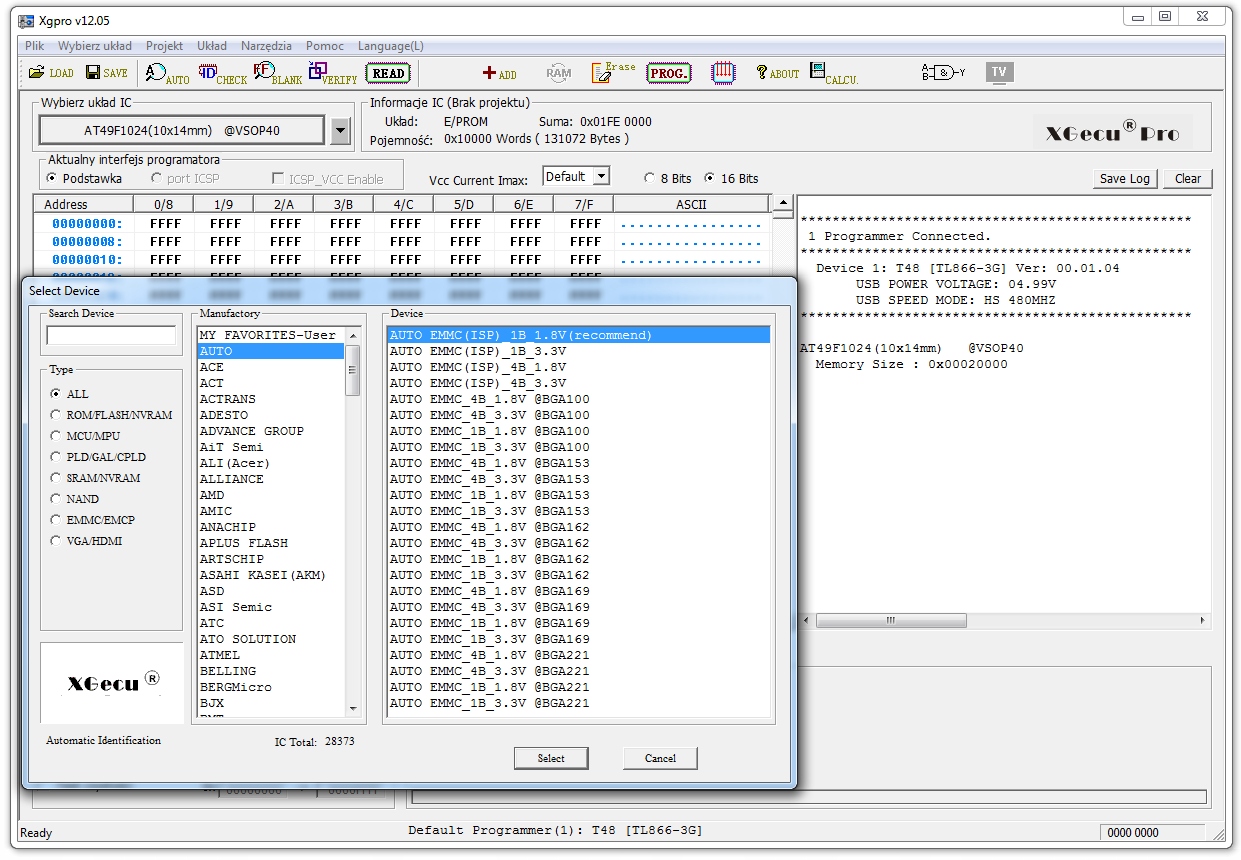
Task: Click the Search Device input field
Action: point(111,335)
